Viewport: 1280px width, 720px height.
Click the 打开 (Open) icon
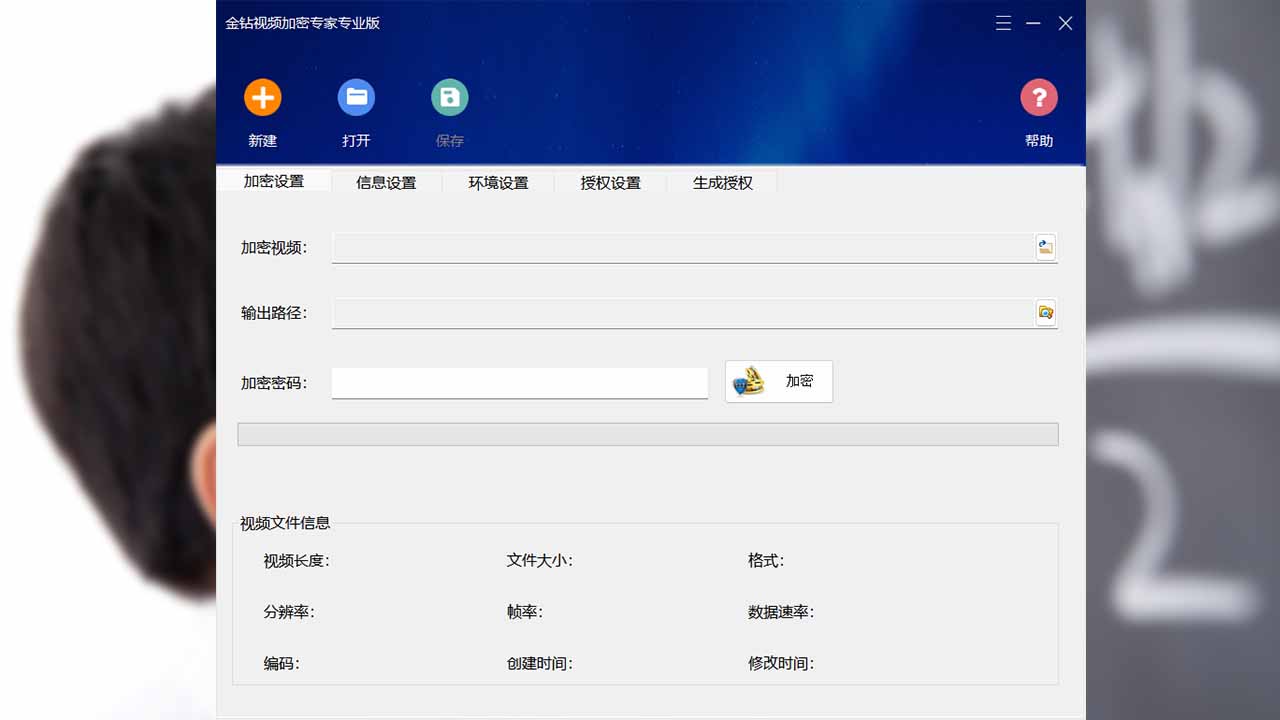click(356, 97)
